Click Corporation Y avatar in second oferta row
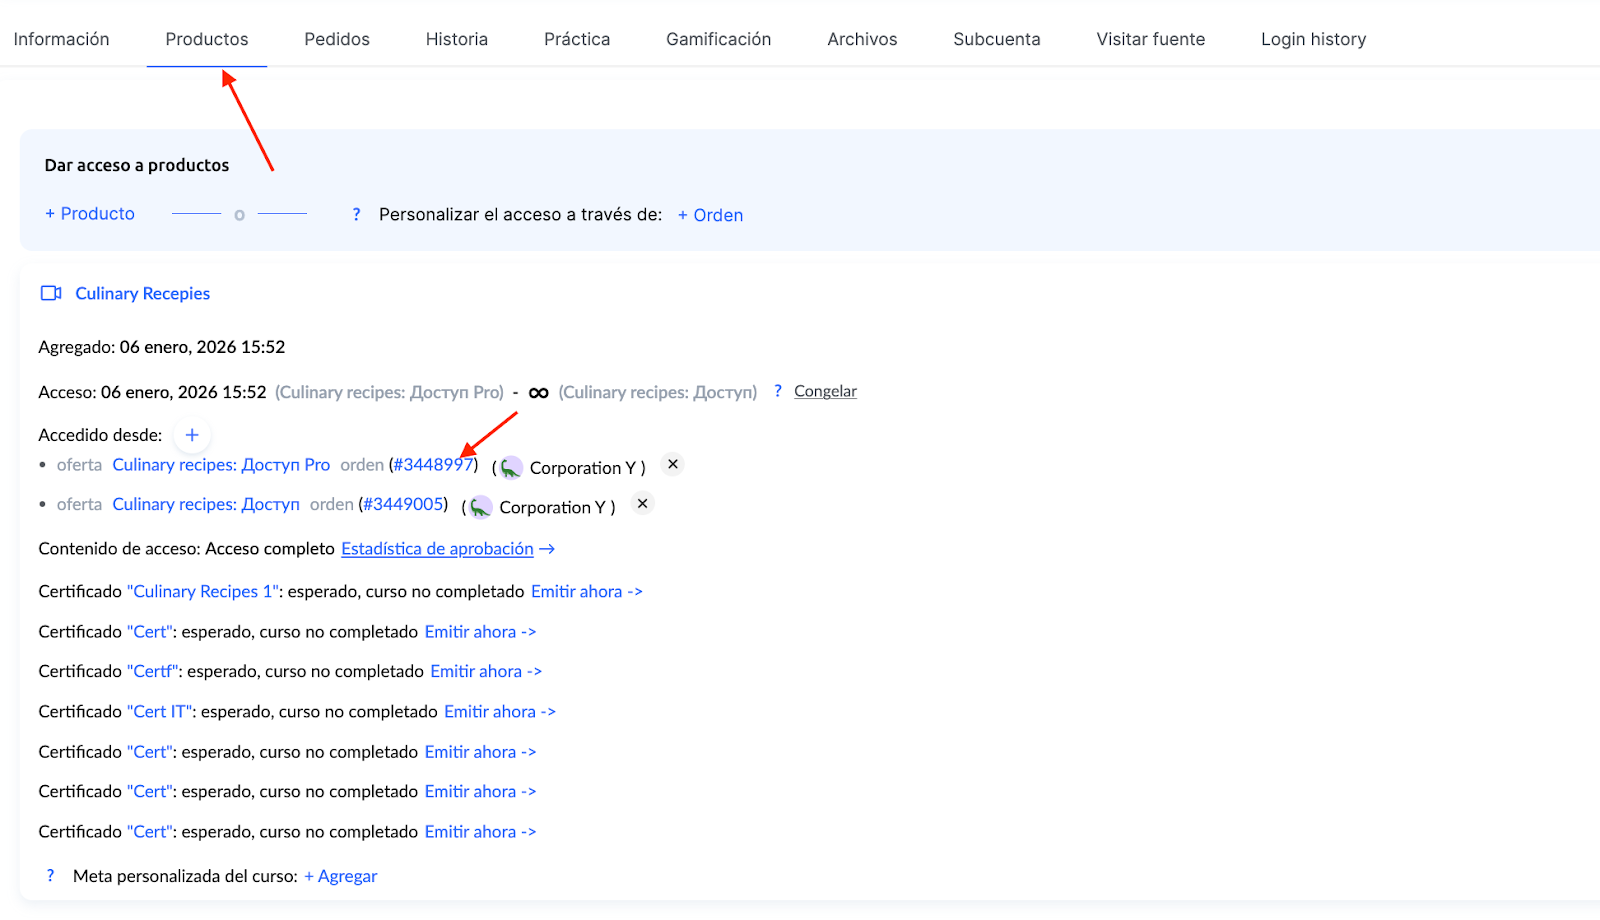The height and width of the screenshot is (920, 1600). (x=481, y=508)
